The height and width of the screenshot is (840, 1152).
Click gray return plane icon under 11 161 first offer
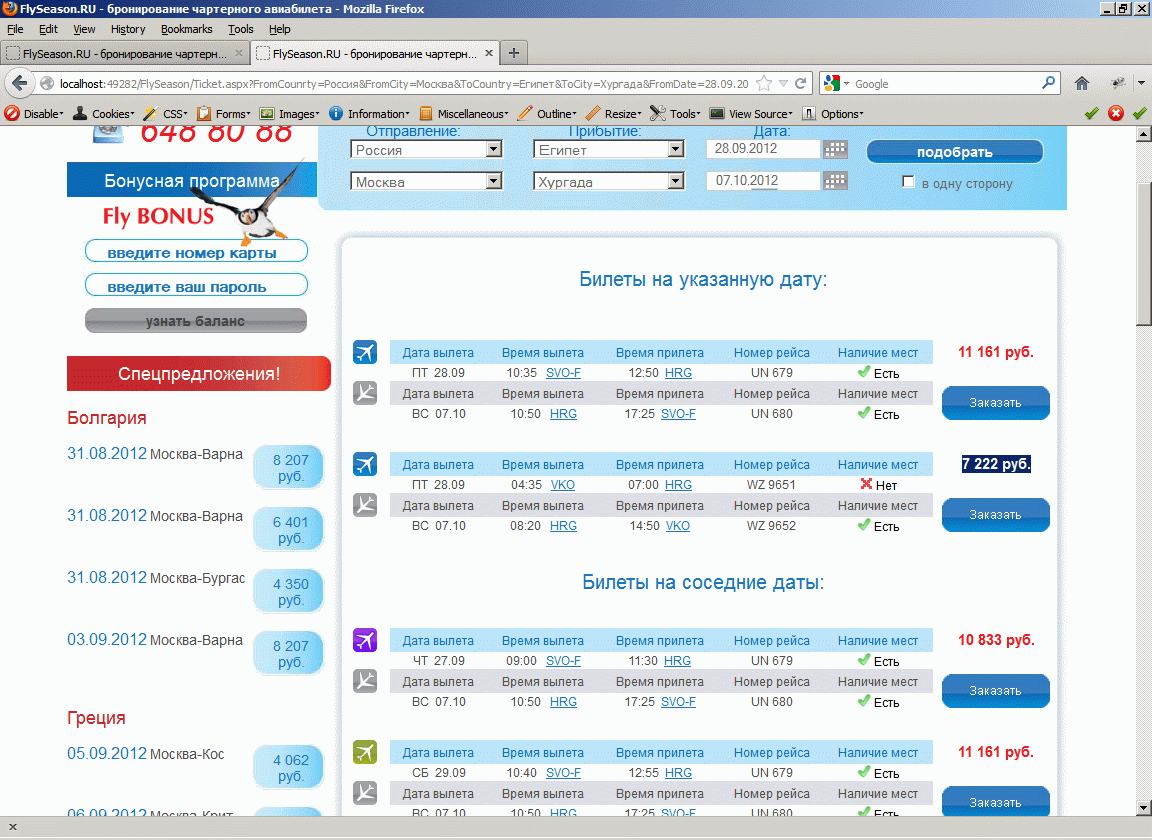(x=364, y=393)
